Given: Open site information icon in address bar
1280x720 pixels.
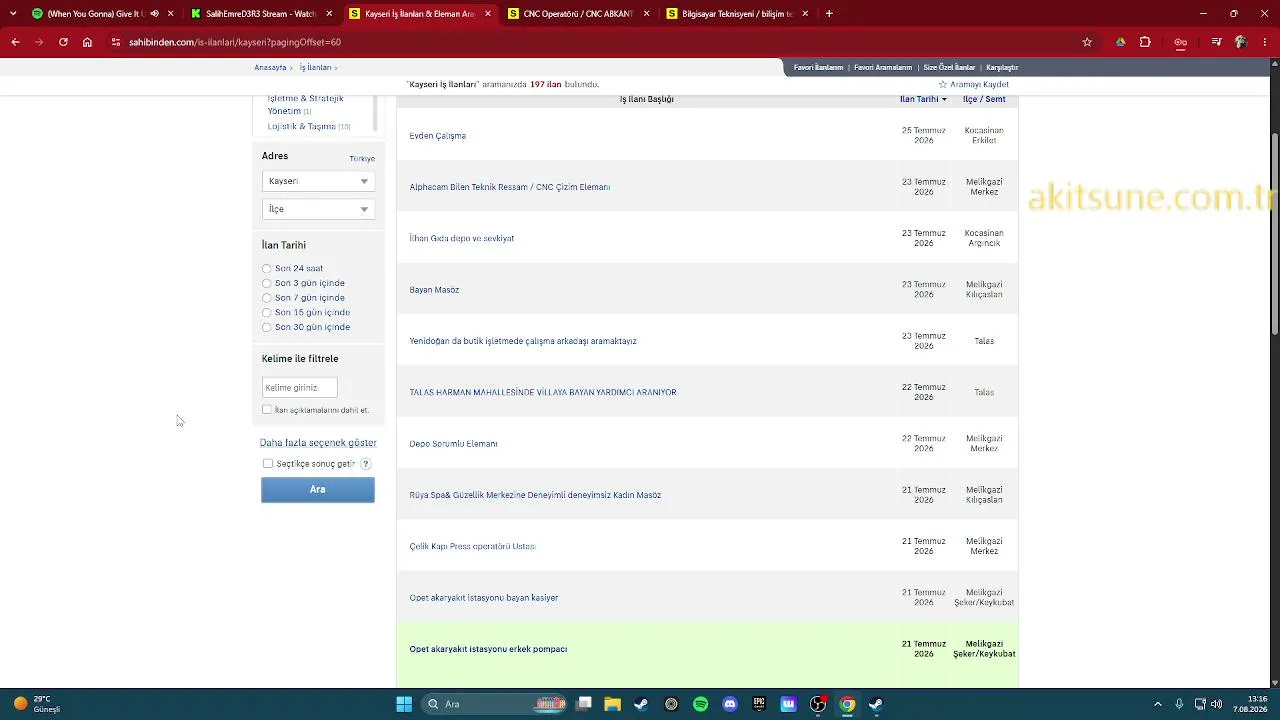Looking at the screenshot, I should click(x=116, y=42).
